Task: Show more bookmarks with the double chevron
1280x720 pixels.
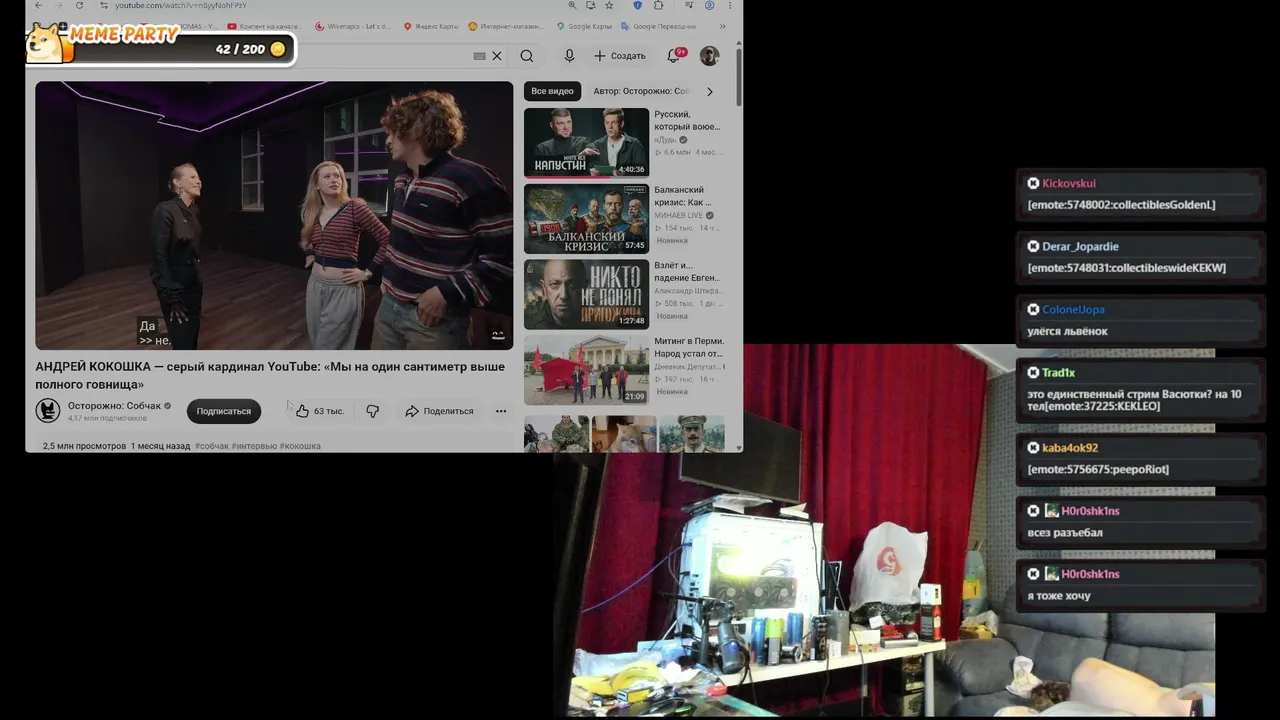Action: (722, 26)
